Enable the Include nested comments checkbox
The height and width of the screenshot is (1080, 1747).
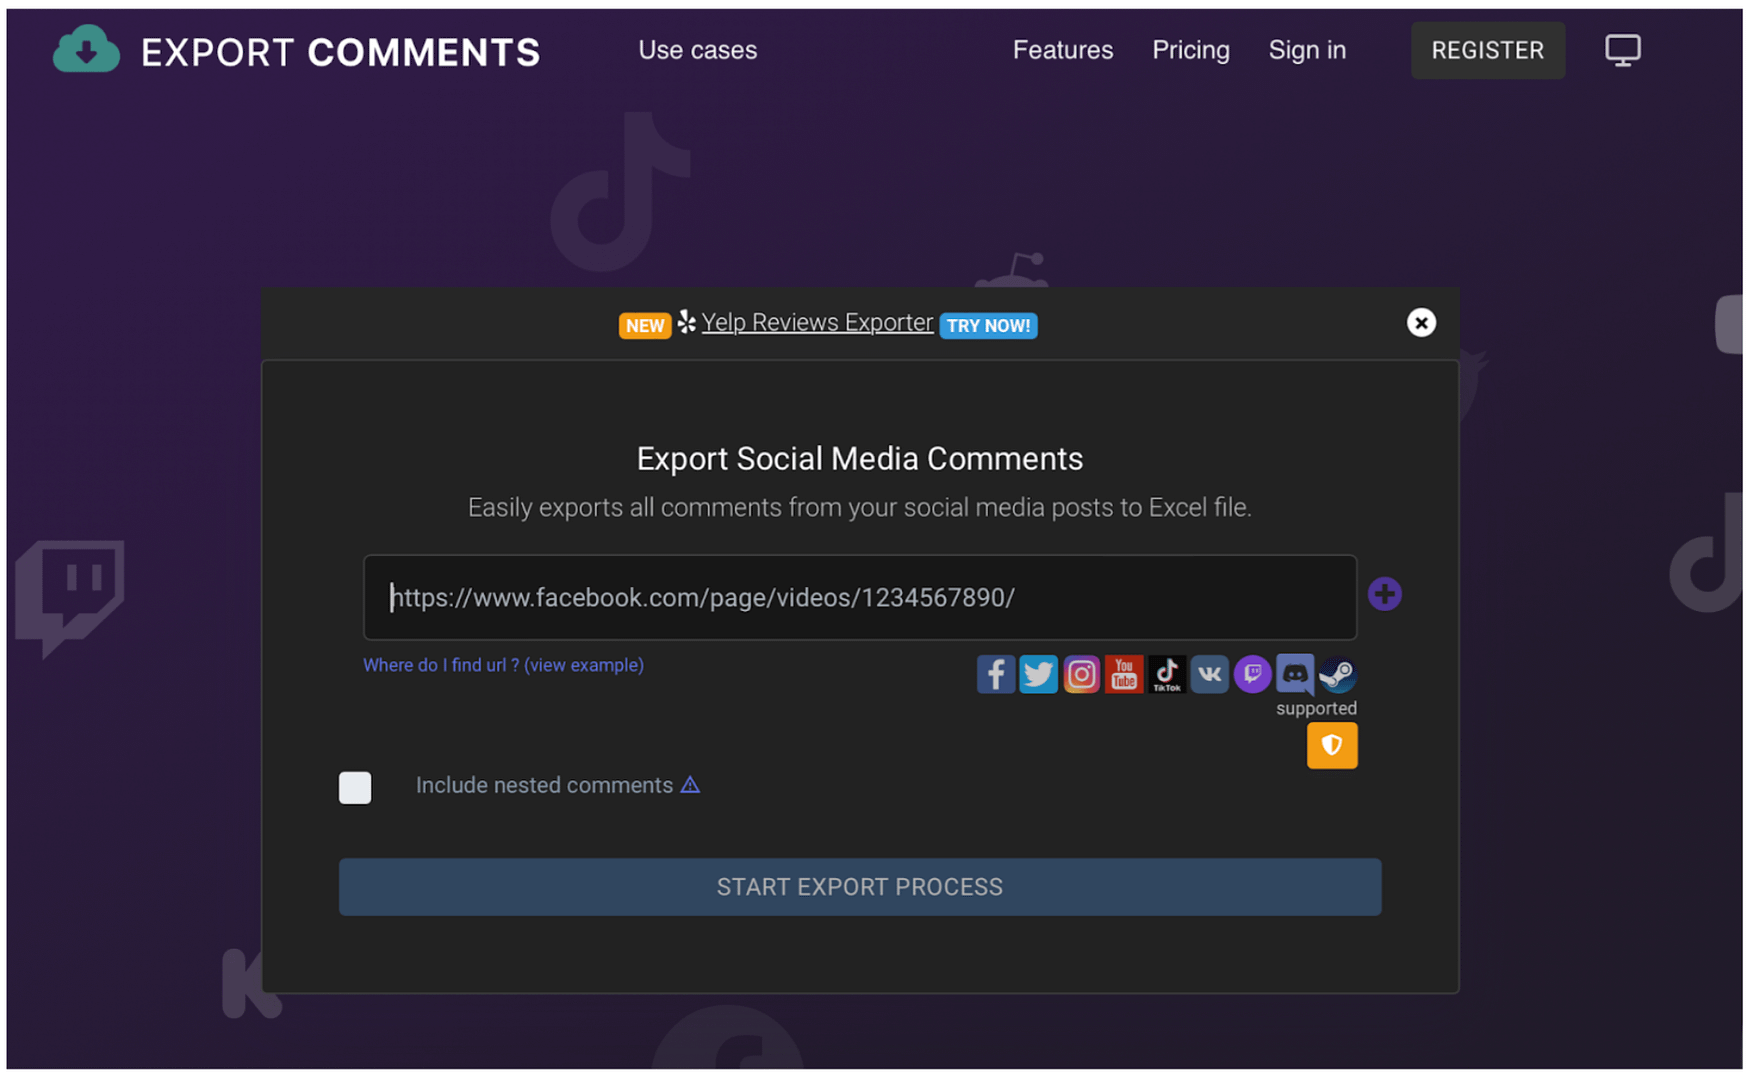tap(355, 788)
